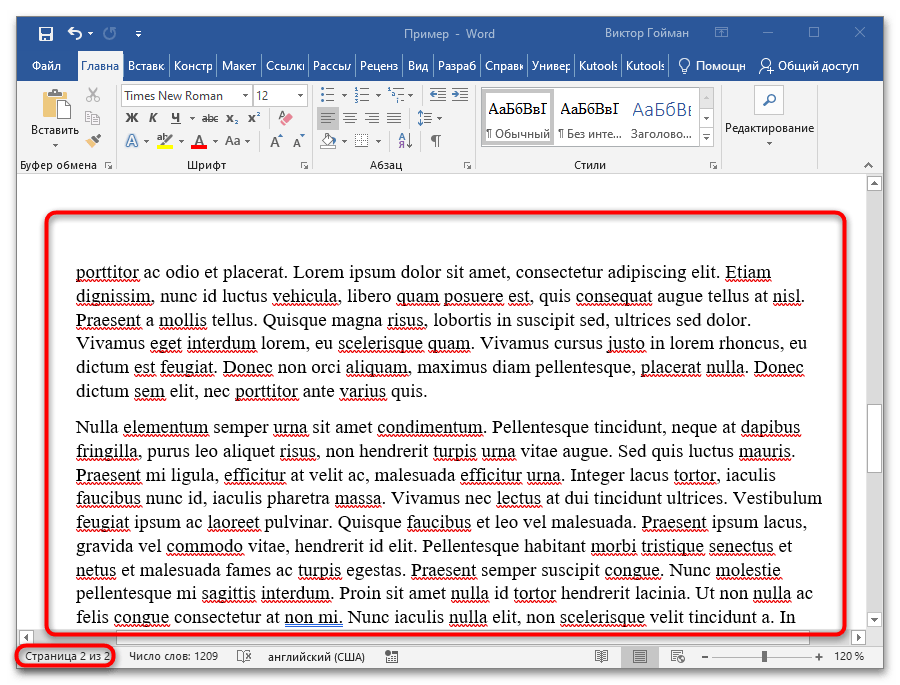Decrease font size with A down icon
900x685 pixels.
click(298, 141)
